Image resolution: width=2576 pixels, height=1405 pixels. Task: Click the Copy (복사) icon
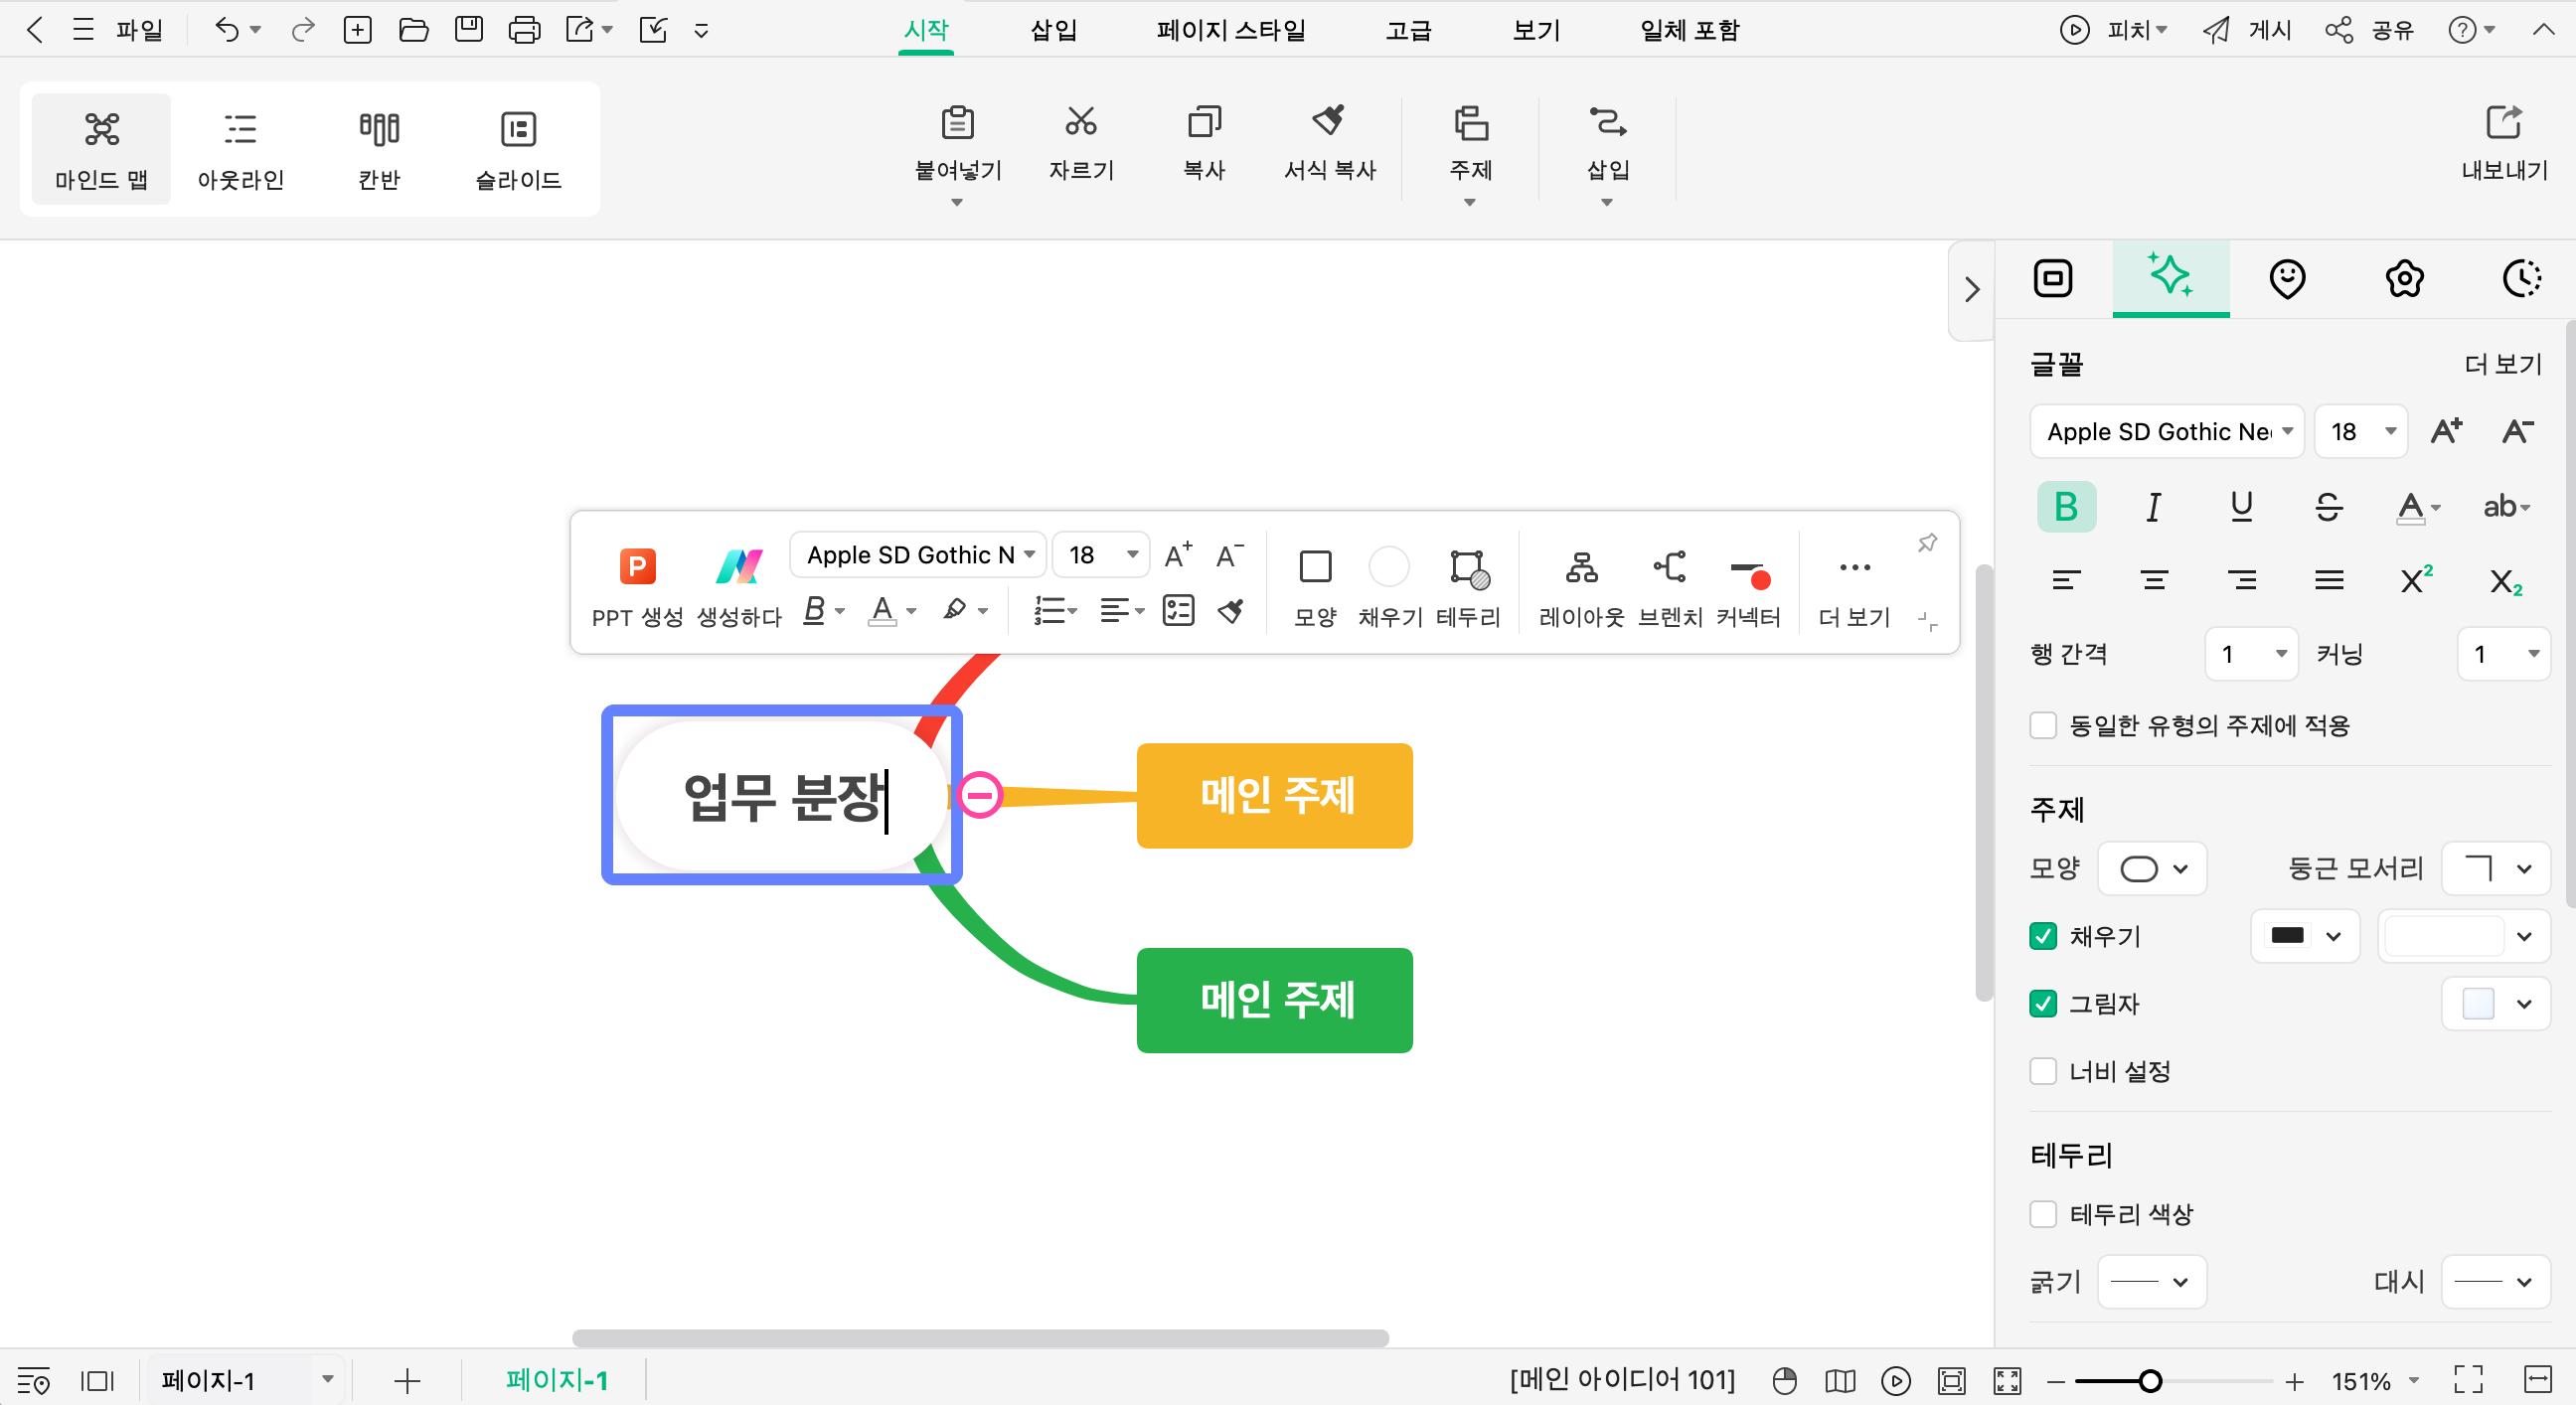(x=1204, y=122)
